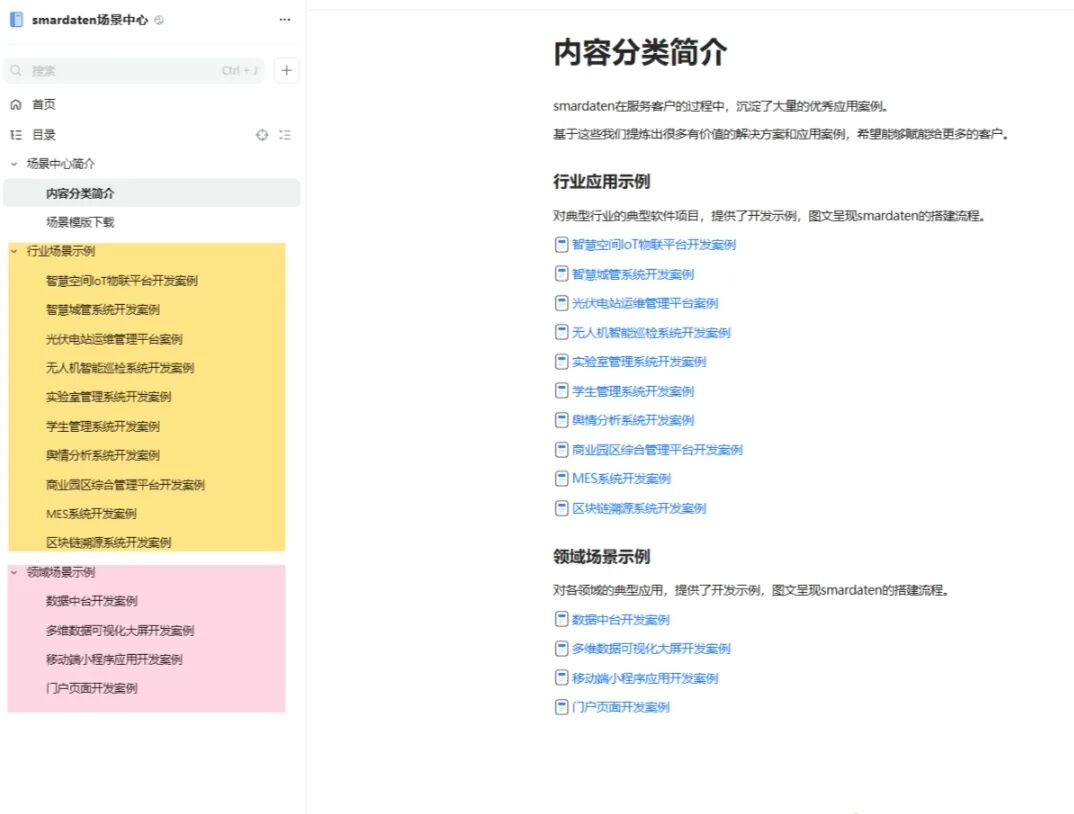Click the document icon beside MES系统开发案例 link
Screen dimensions: 1074x814
click(x=561, y=478)
